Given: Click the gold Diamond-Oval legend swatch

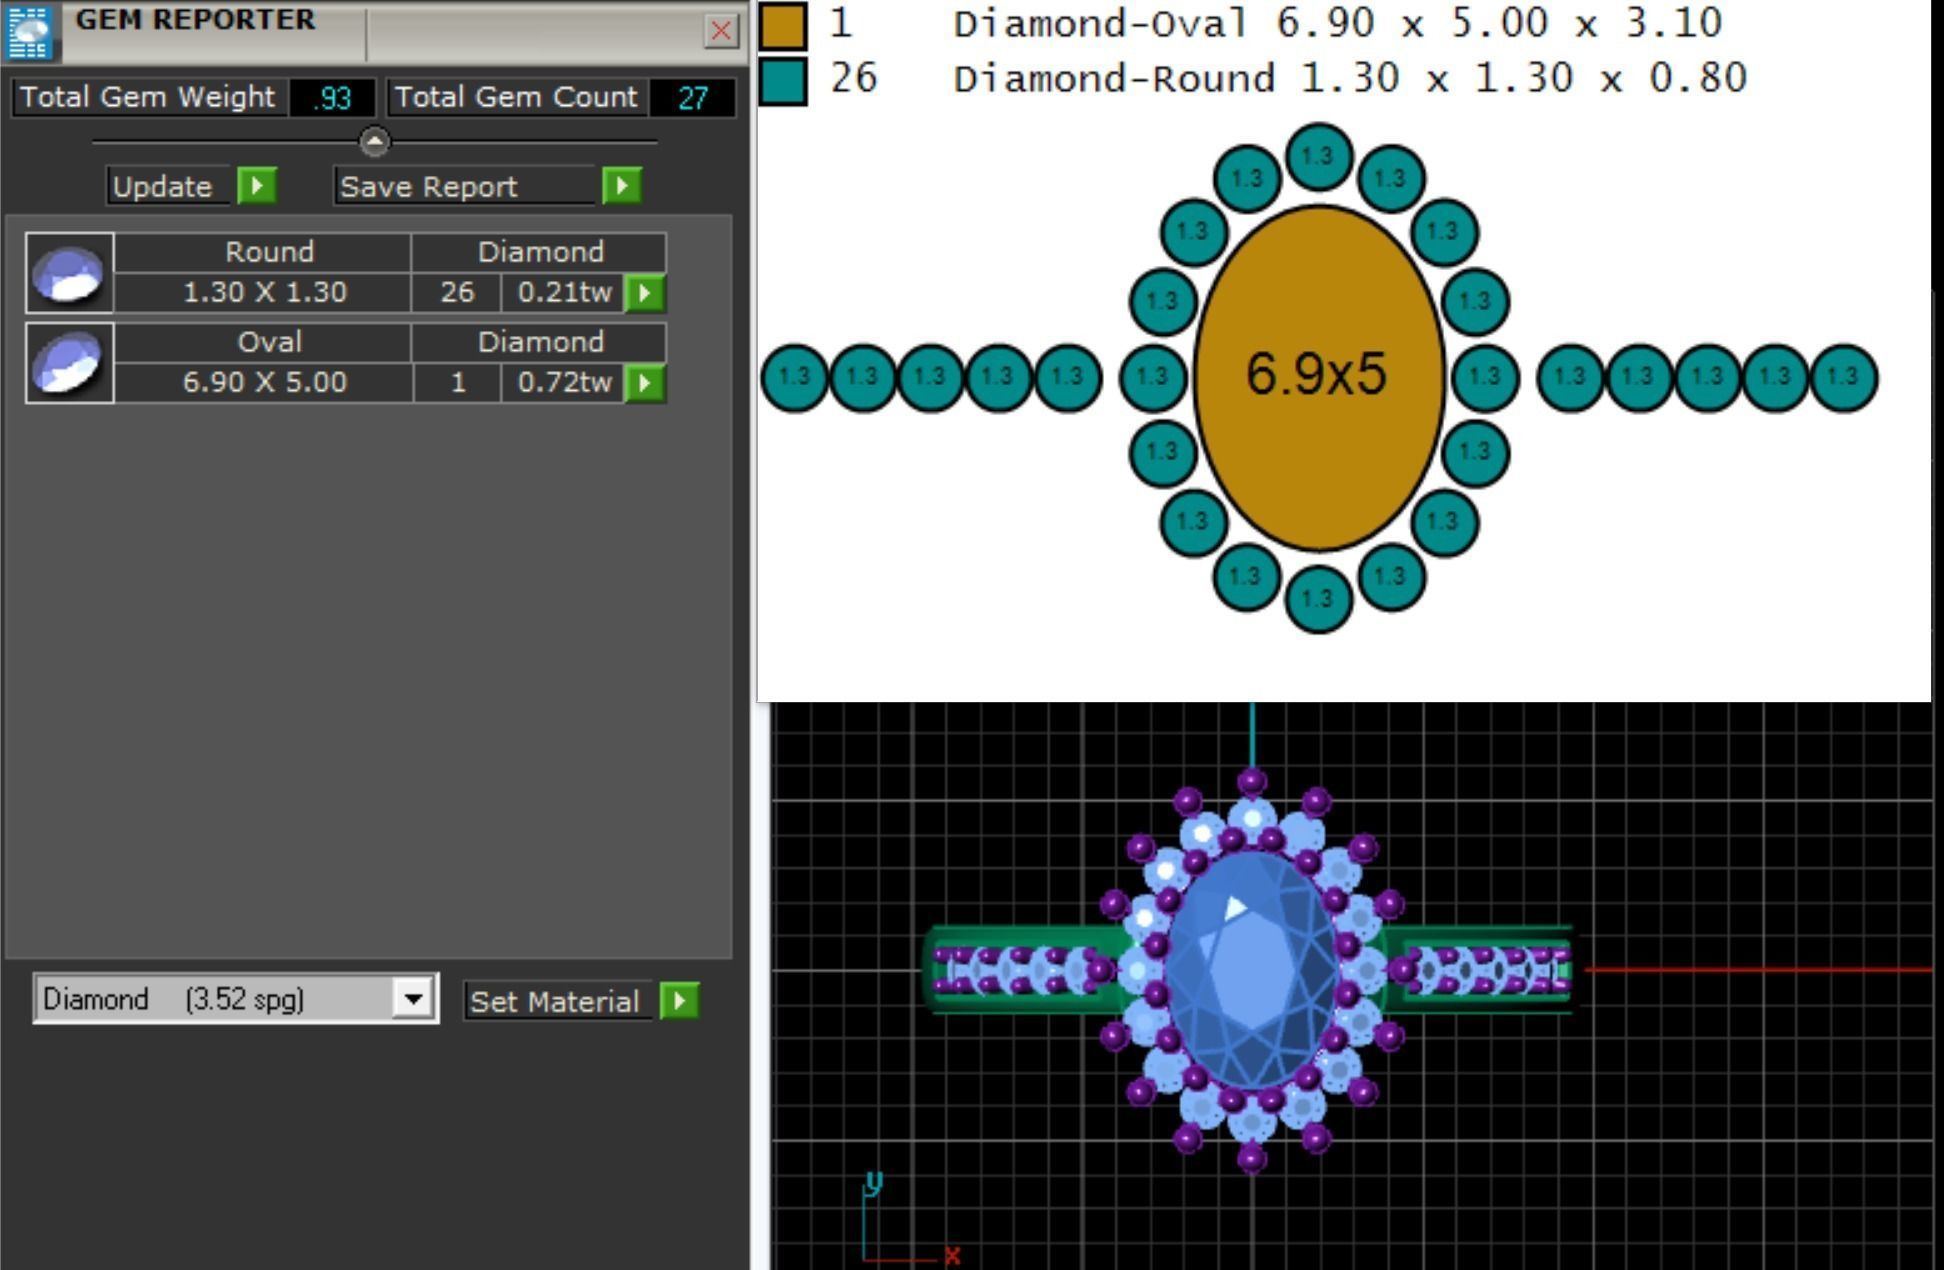Looking at the screenshot, I should pos(782,24).
